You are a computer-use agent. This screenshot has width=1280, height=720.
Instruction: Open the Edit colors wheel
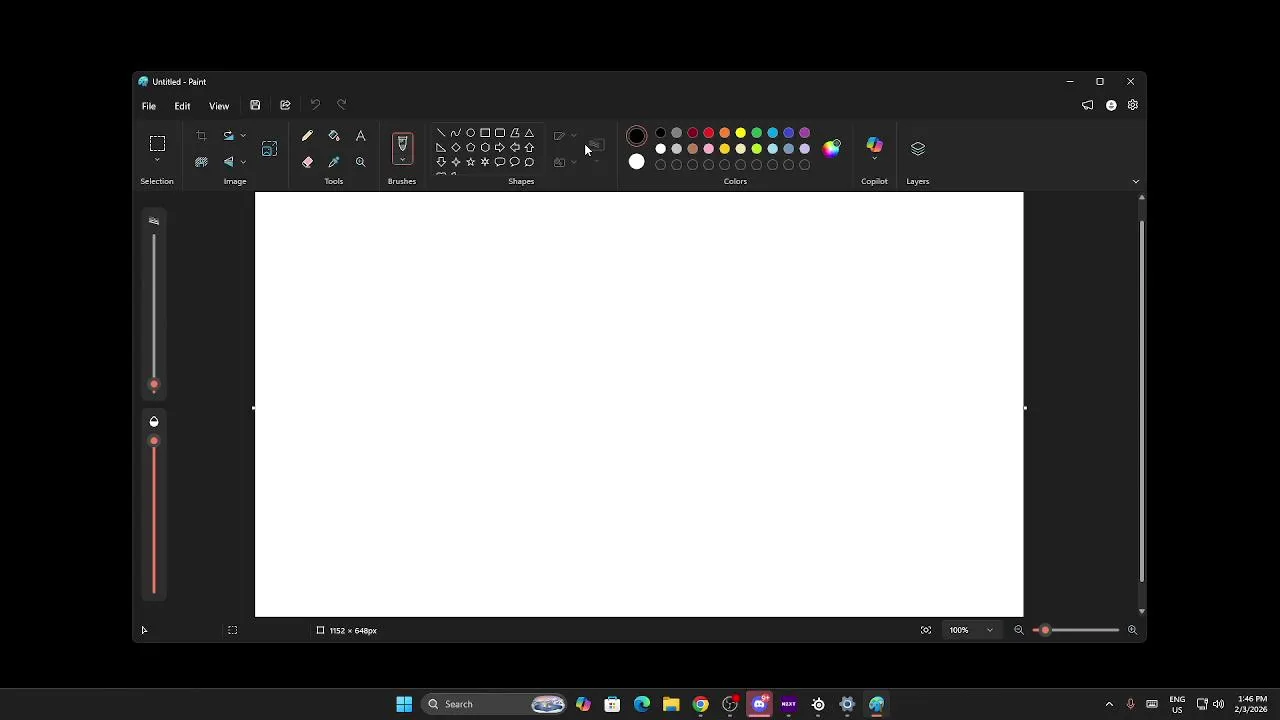[x=832, y=148]
